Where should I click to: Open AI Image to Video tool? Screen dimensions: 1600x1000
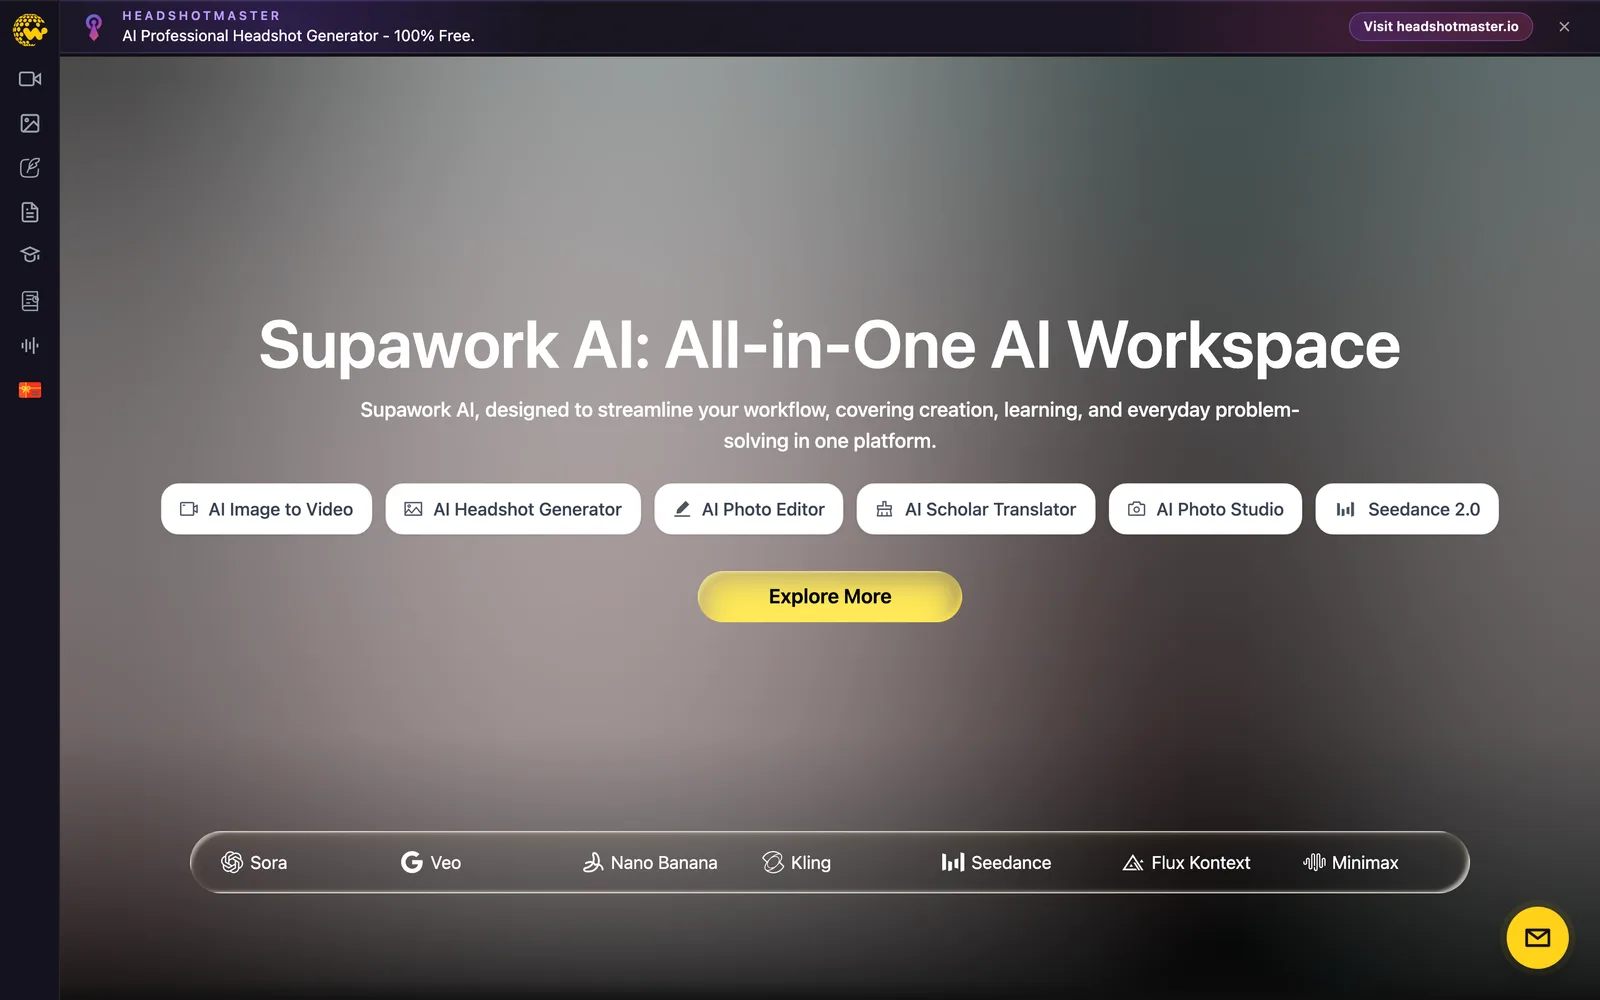point(266,509)
